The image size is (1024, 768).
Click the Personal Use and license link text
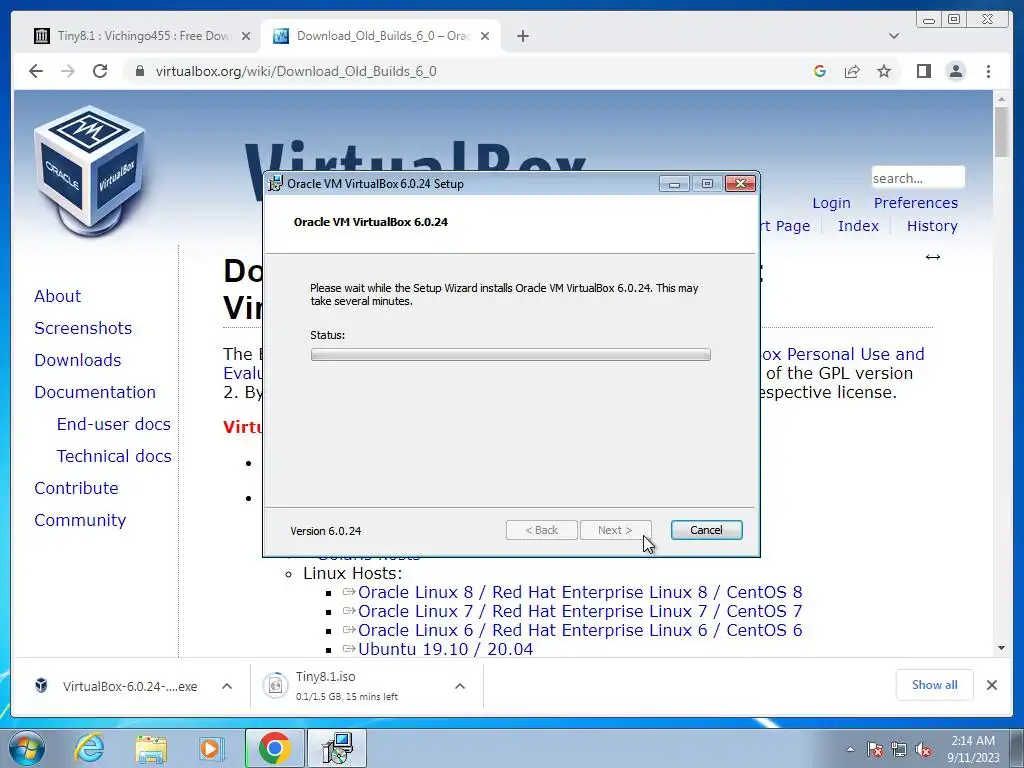(844, 355)
